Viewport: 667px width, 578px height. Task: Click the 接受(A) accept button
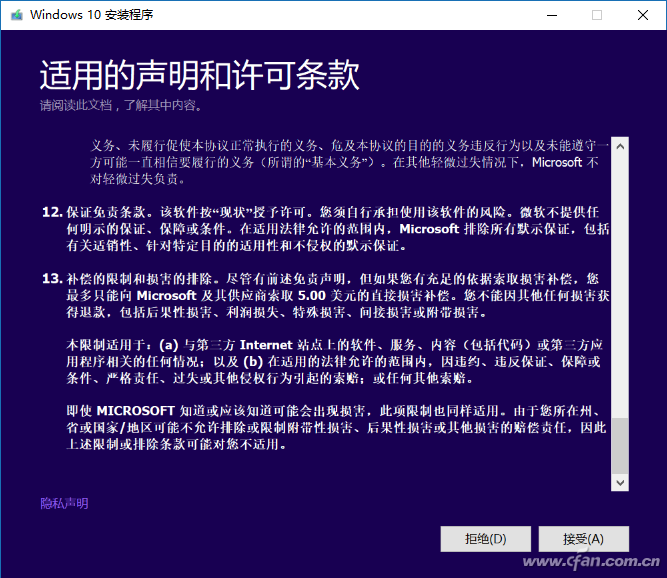point(583,539)
